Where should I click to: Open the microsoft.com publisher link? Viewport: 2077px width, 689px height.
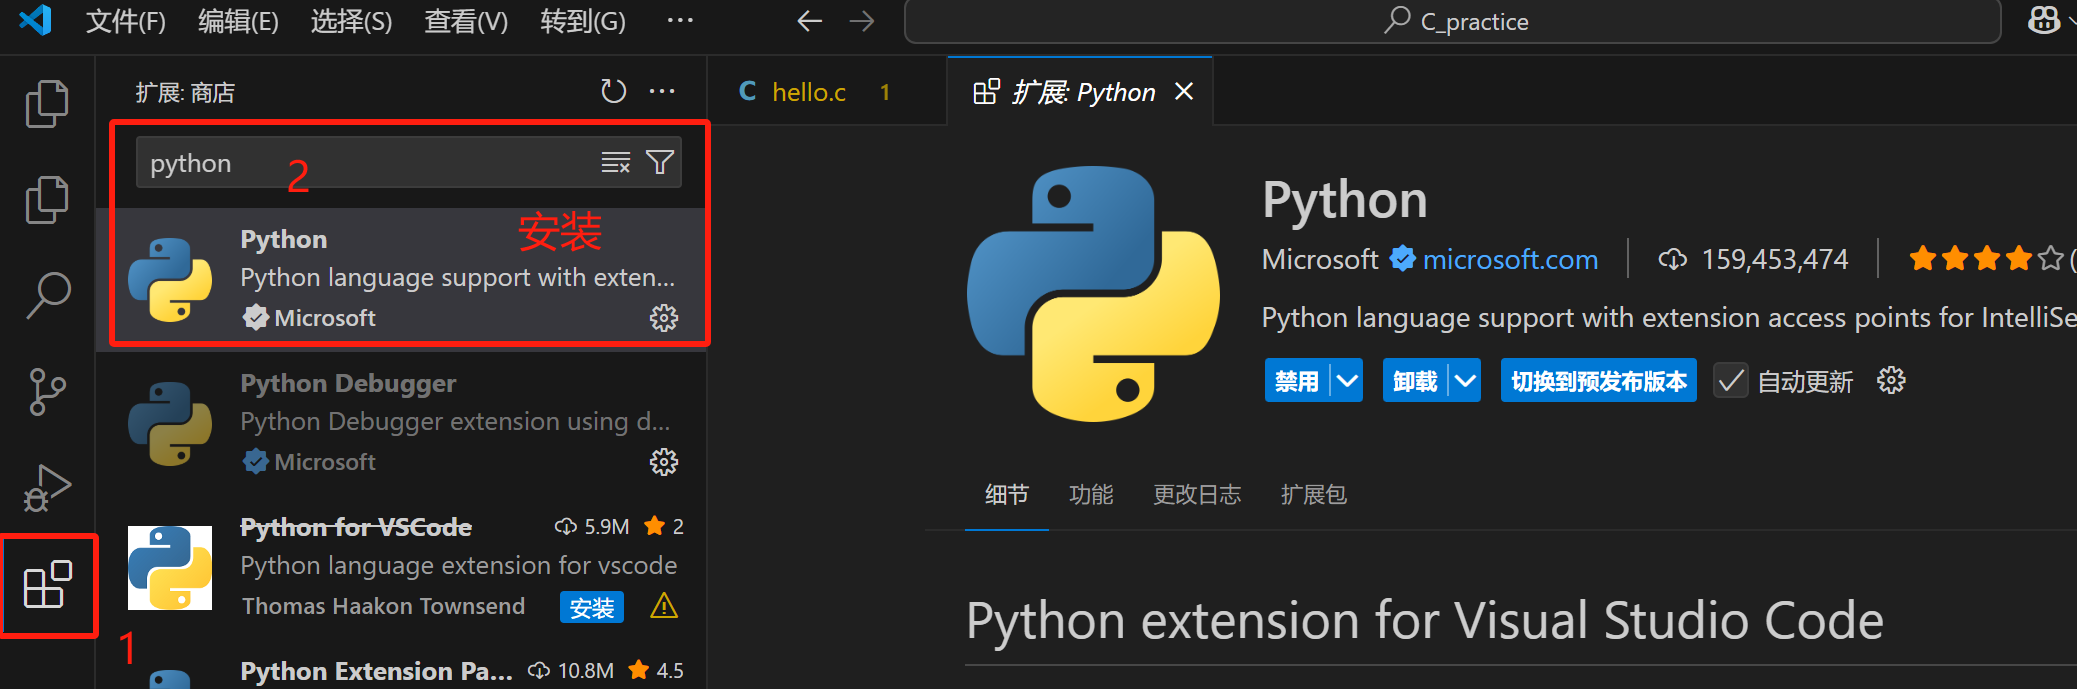1510,259
